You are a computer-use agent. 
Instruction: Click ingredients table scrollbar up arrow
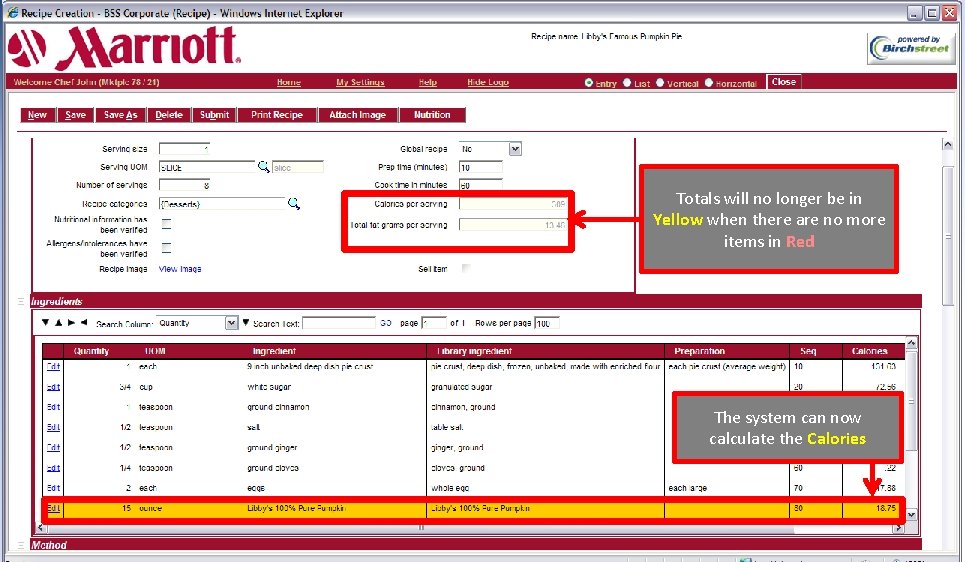click(911, 342)
